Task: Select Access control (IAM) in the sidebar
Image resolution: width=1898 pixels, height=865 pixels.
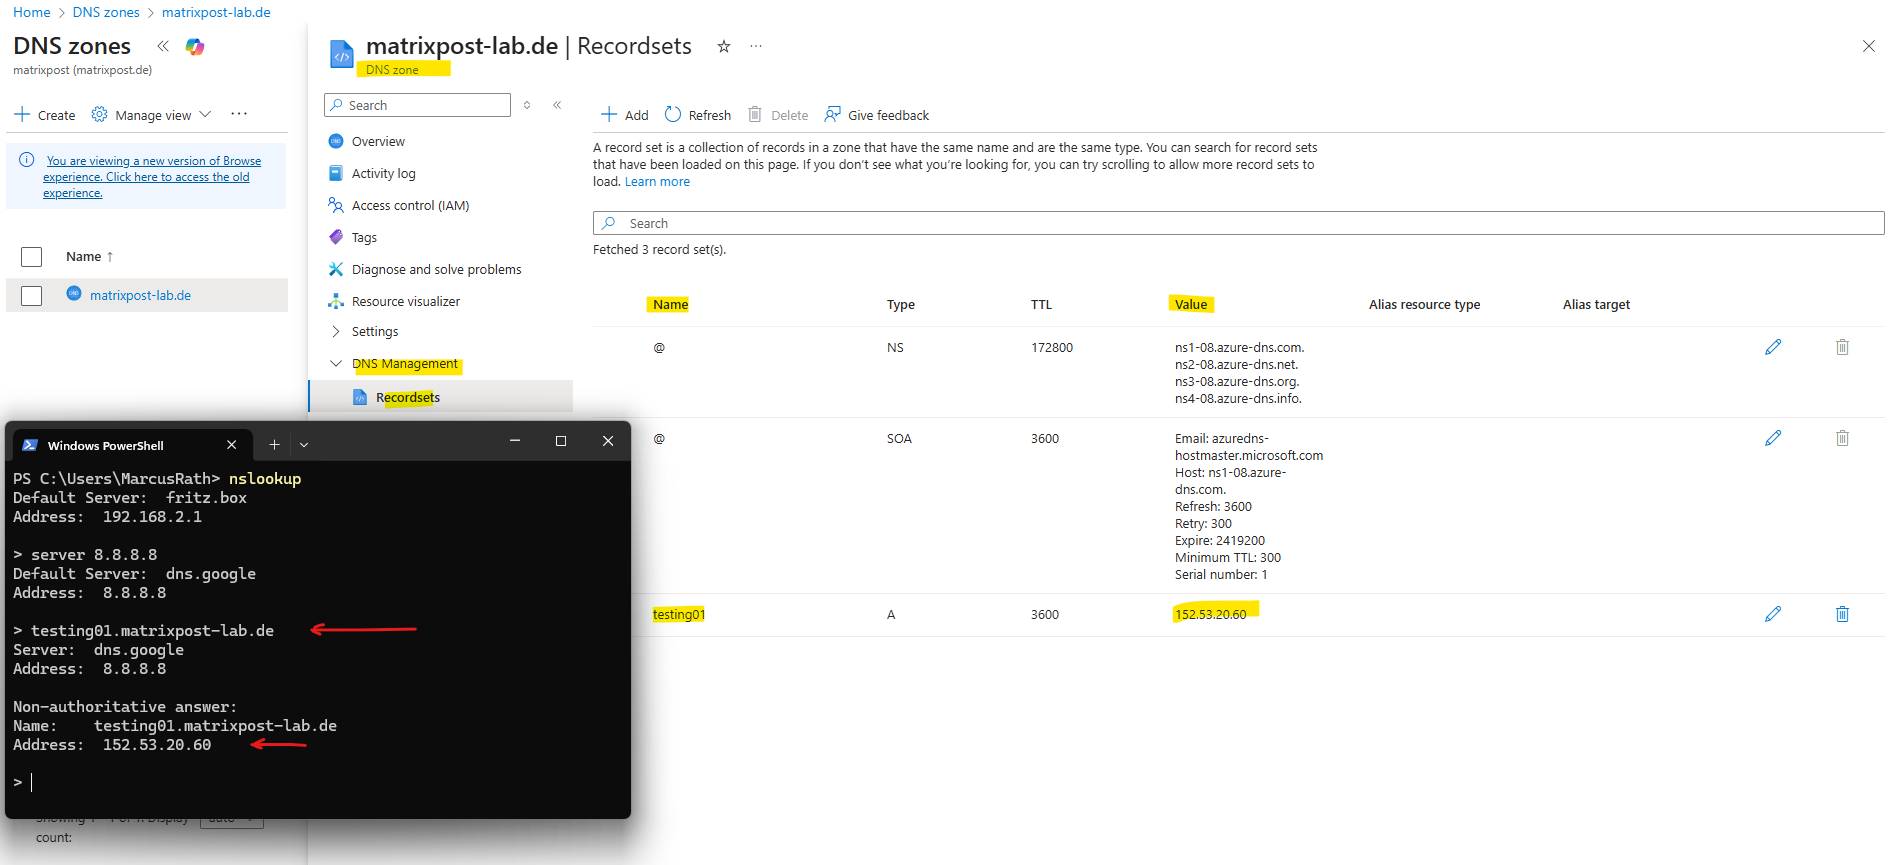Action: [410, 206]
